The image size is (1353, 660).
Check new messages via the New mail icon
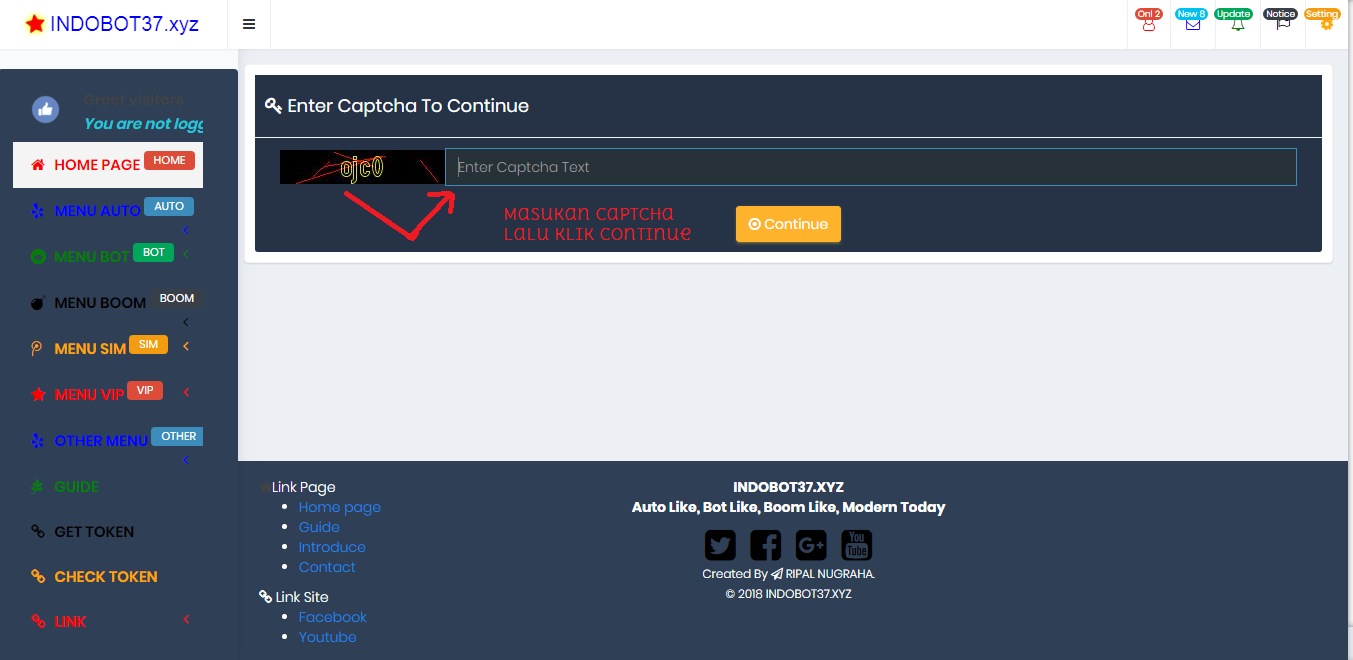(1192, 24)
